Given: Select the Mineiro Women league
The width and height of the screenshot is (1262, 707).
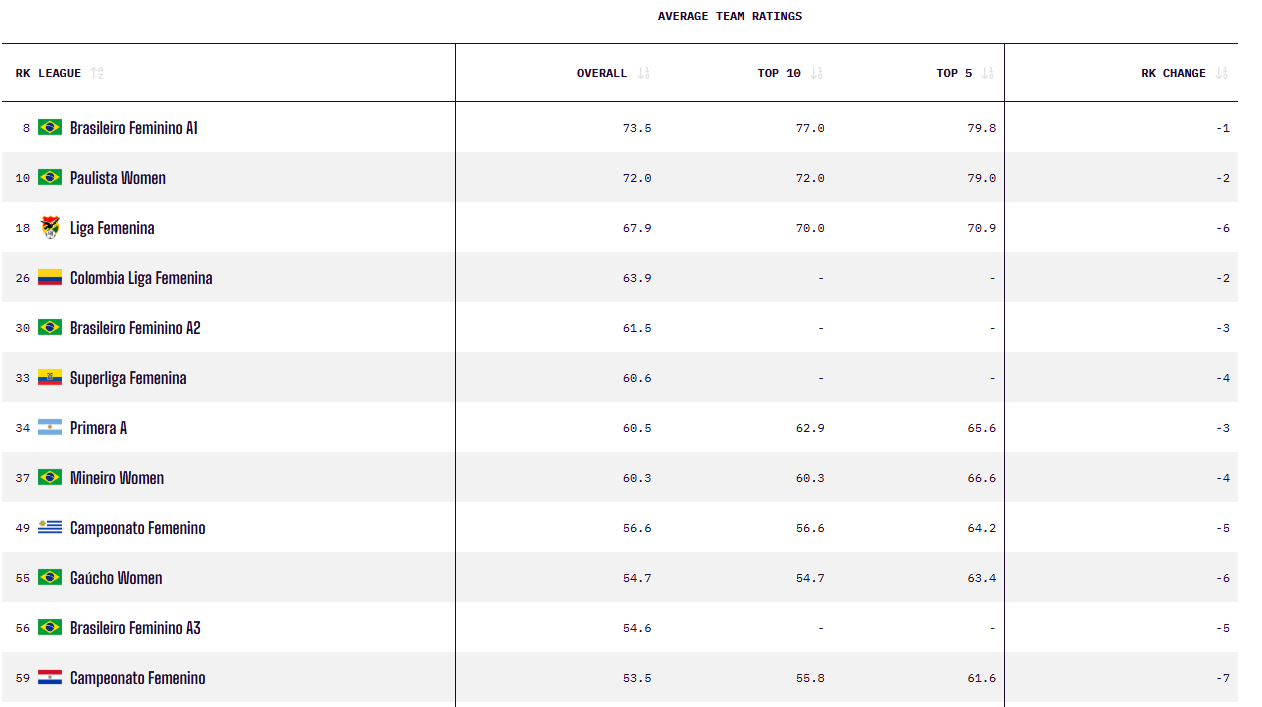Looking at the screenshot, I should point(117,478).
